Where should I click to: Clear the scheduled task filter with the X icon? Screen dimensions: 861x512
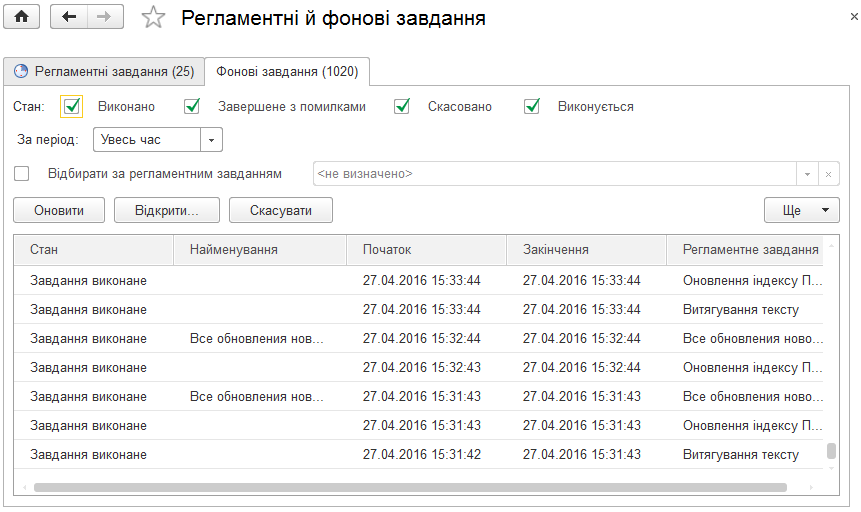pos(829,174)
